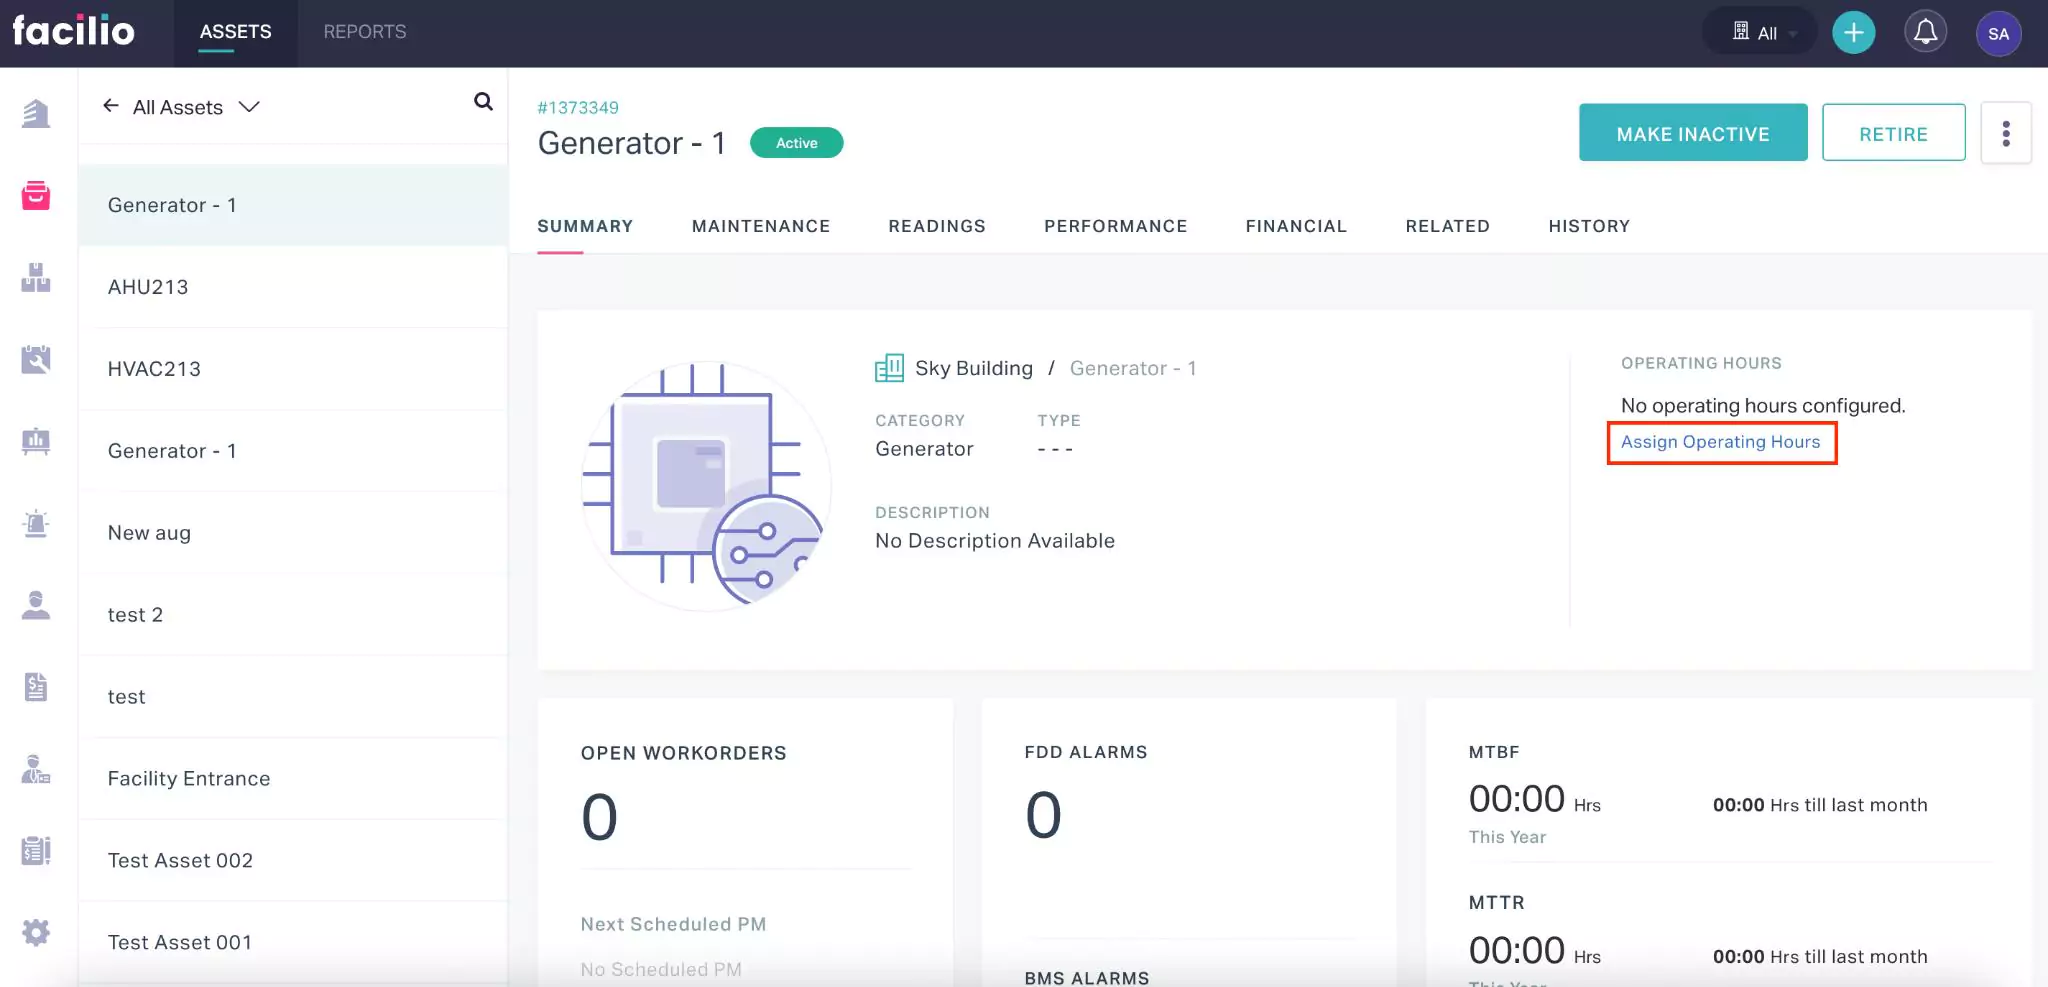The width and height of the screenshot is (2048, 987).
Task: Click the search icon in asset list
Action: click(483, 102)
